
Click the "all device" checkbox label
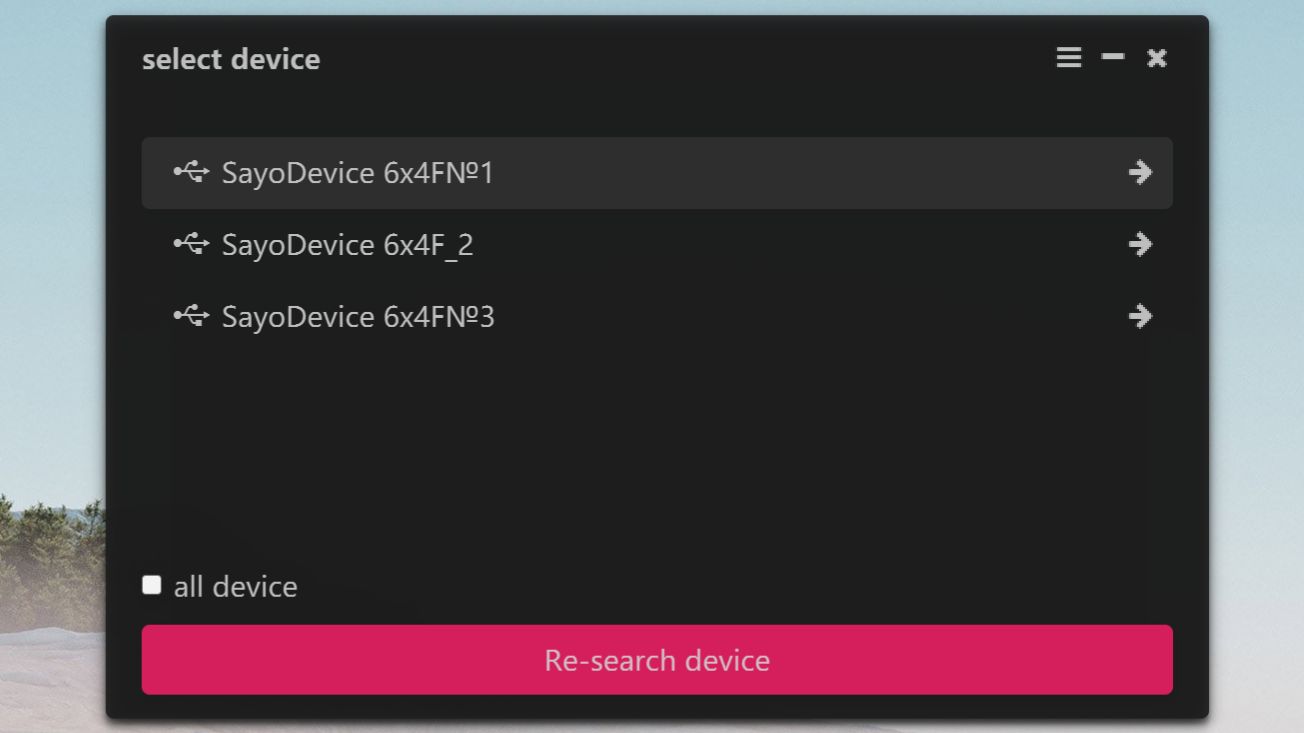[235, 587]
